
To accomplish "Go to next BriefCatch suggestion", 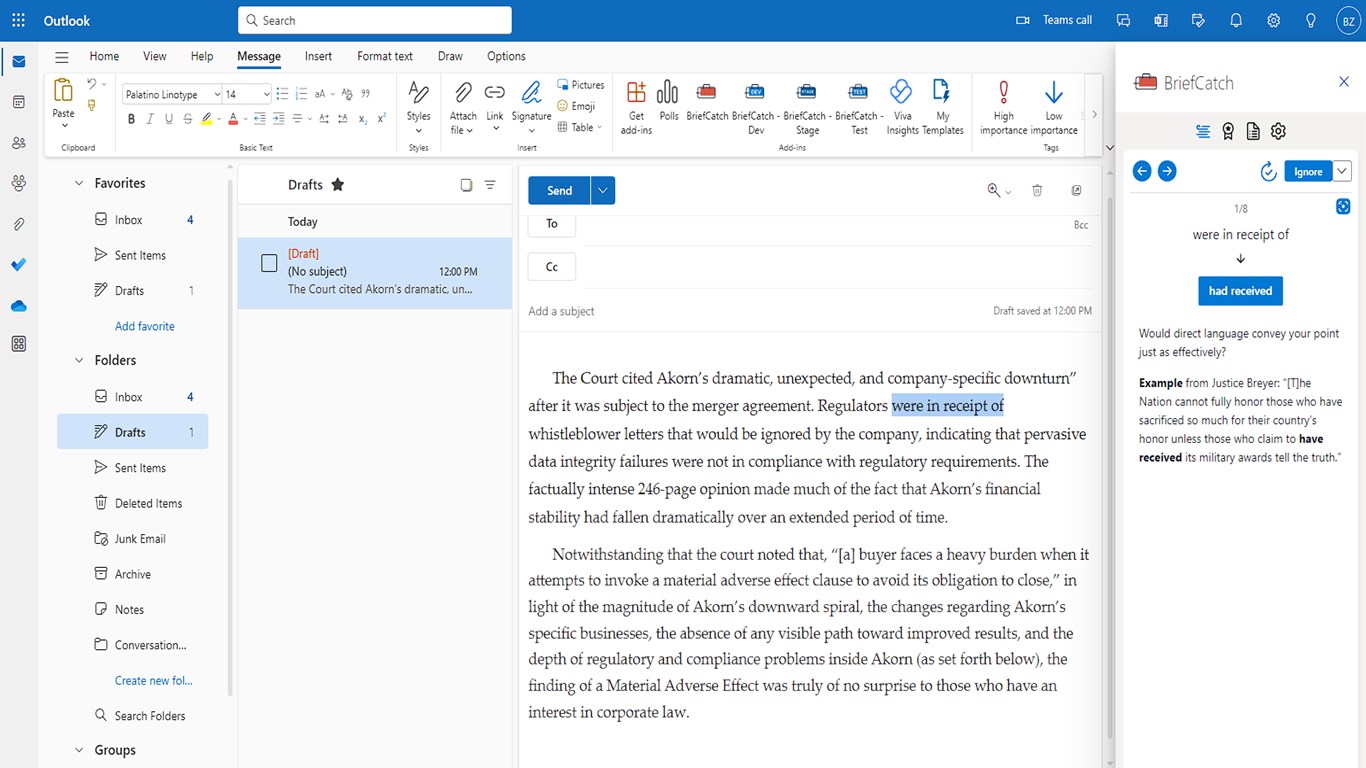I will 1167,171.
